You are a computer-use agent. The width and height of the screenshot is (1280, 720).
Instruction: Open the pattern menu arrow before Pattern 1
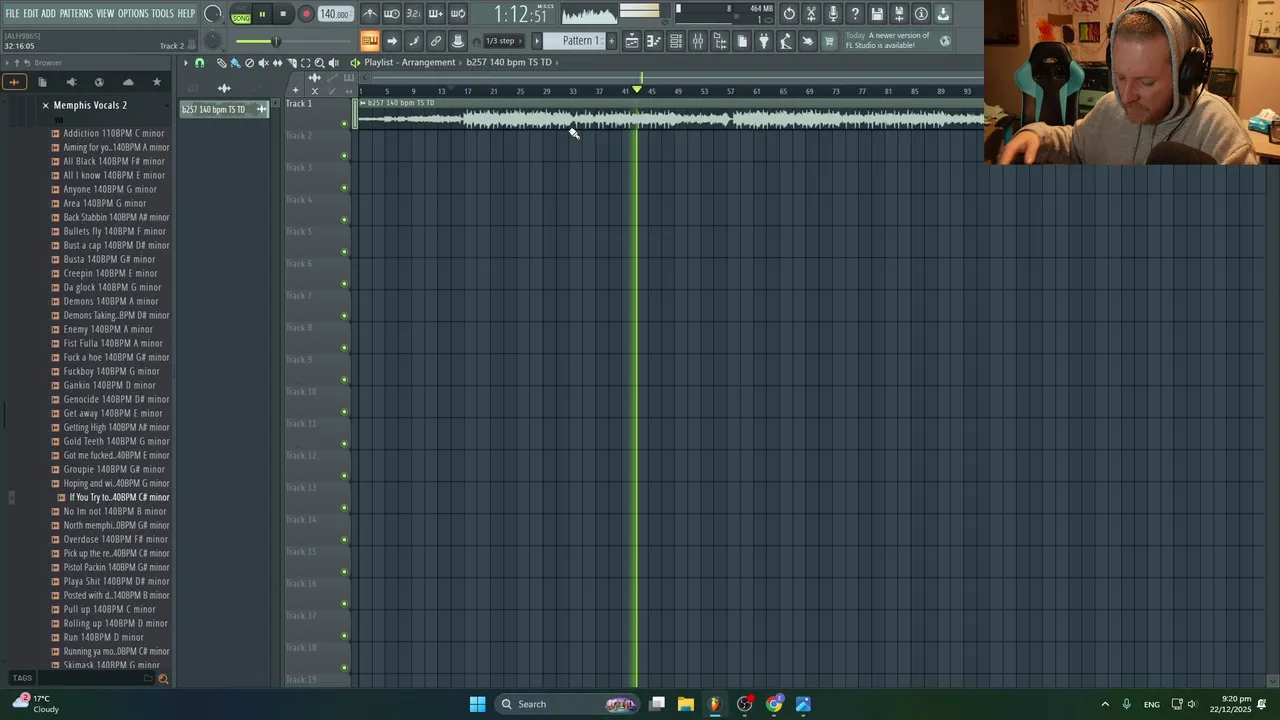point(537,41)
